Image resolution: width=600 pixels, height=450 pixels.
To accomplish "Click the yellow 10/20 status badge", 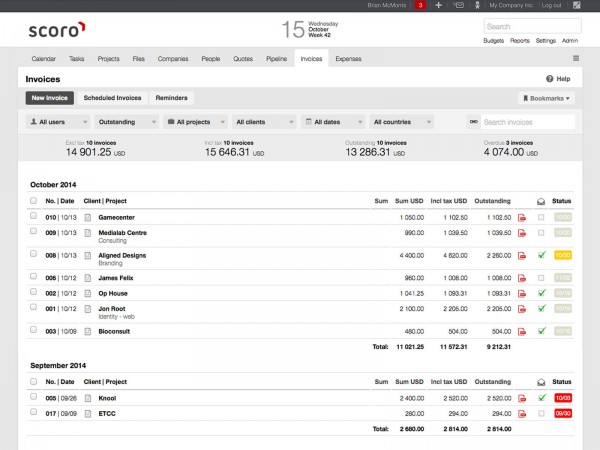I will pyautogui.click(x=562, y=255).
